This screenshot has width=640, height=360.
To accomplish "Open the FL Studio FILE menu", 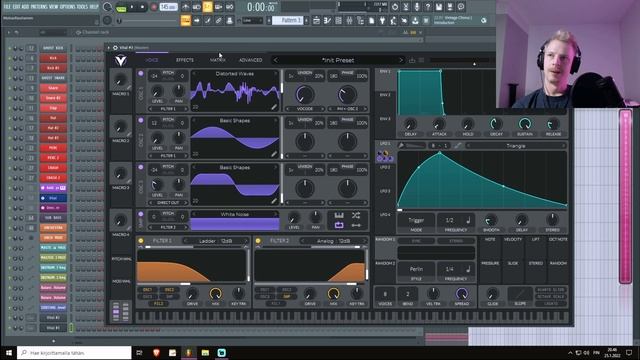I will 7,7.
